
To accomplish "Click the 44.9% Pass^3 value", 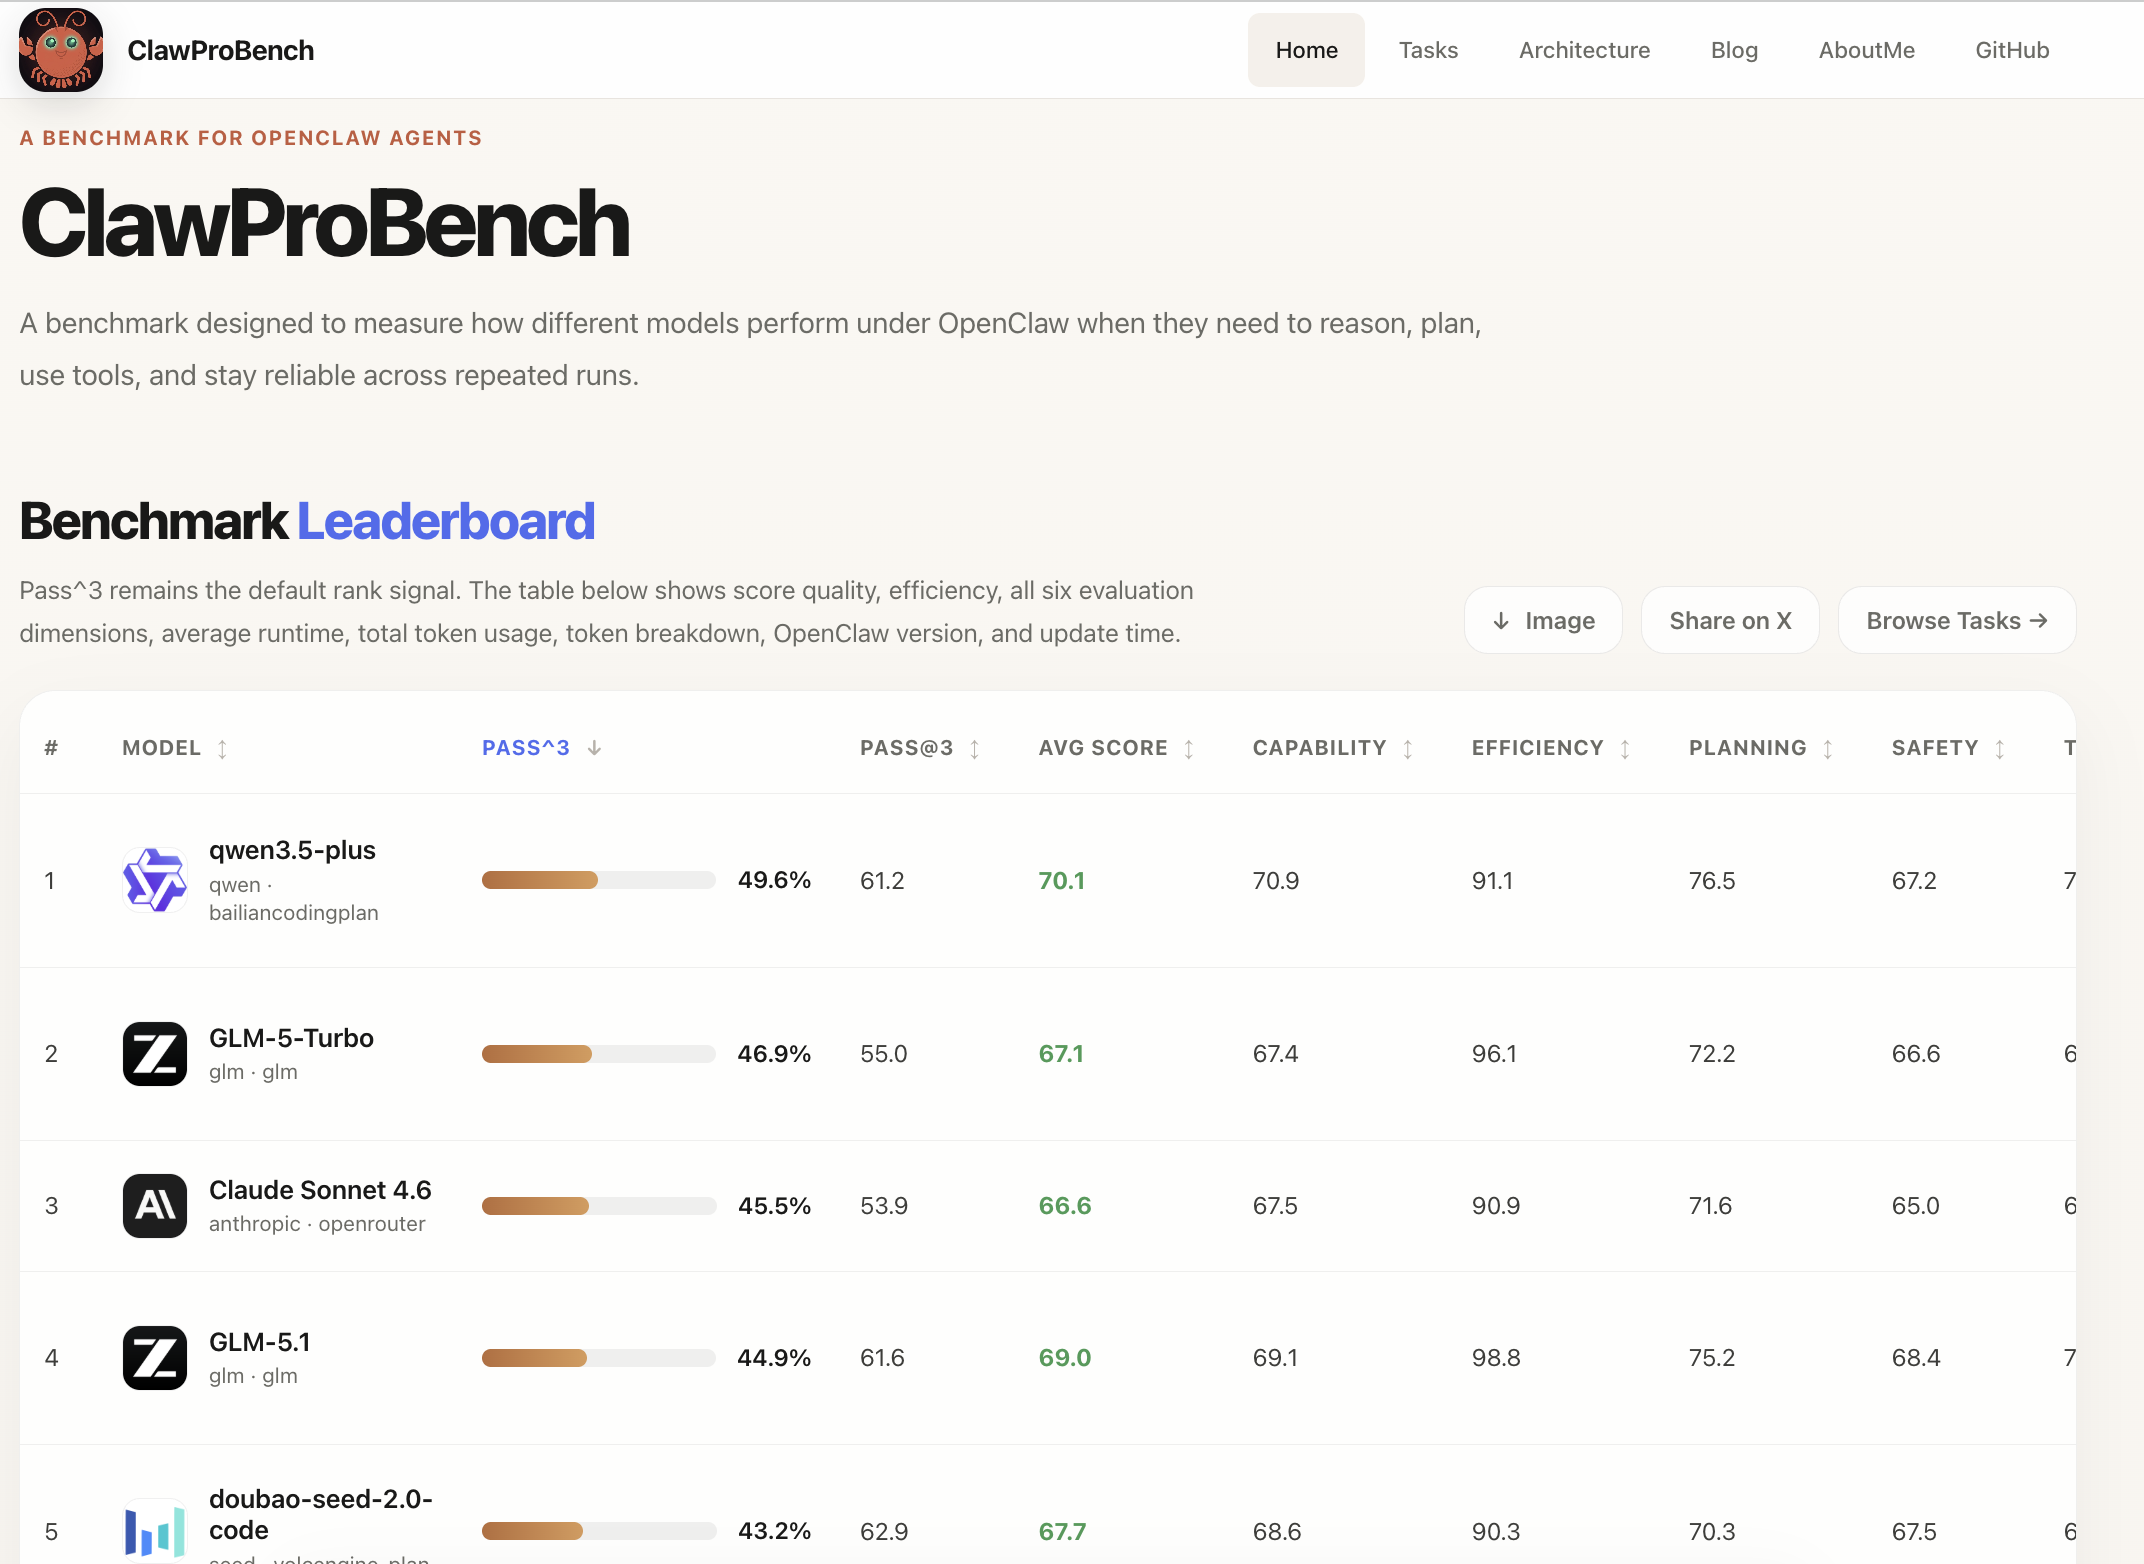I will click(x=774, y=1358).
